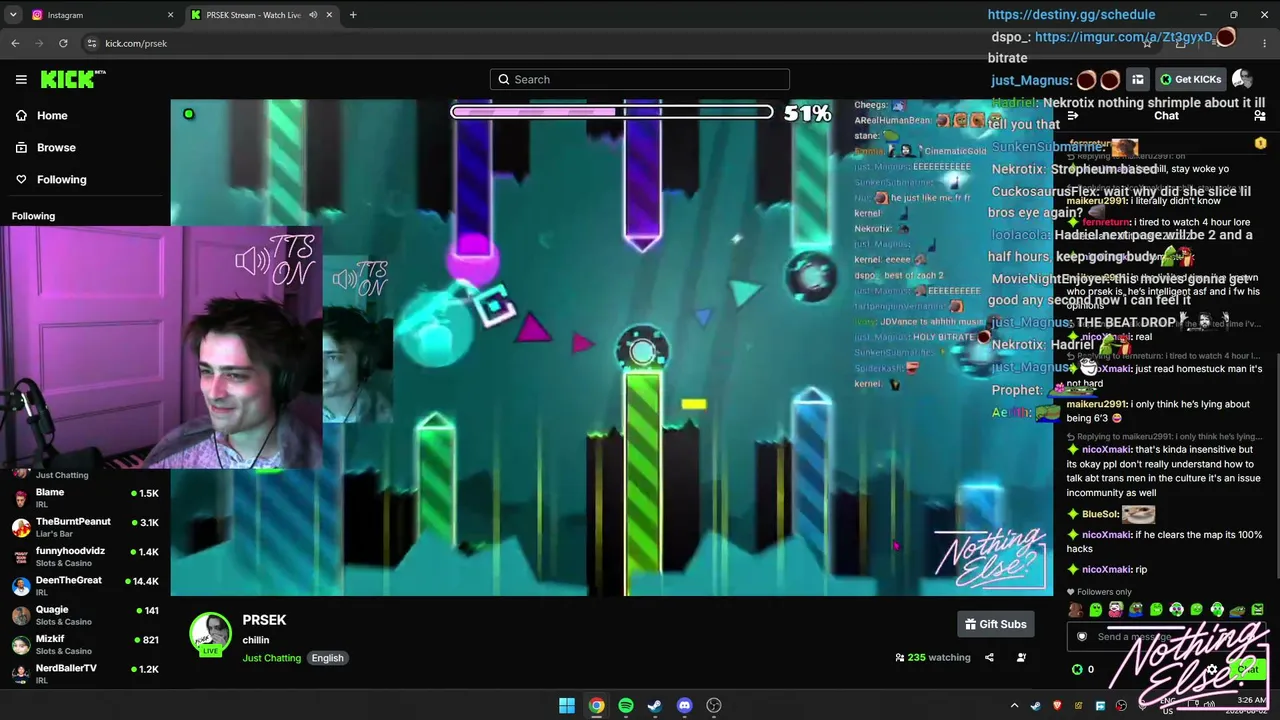
Task: View site information icon in the address bar
Action: (92, 43)
